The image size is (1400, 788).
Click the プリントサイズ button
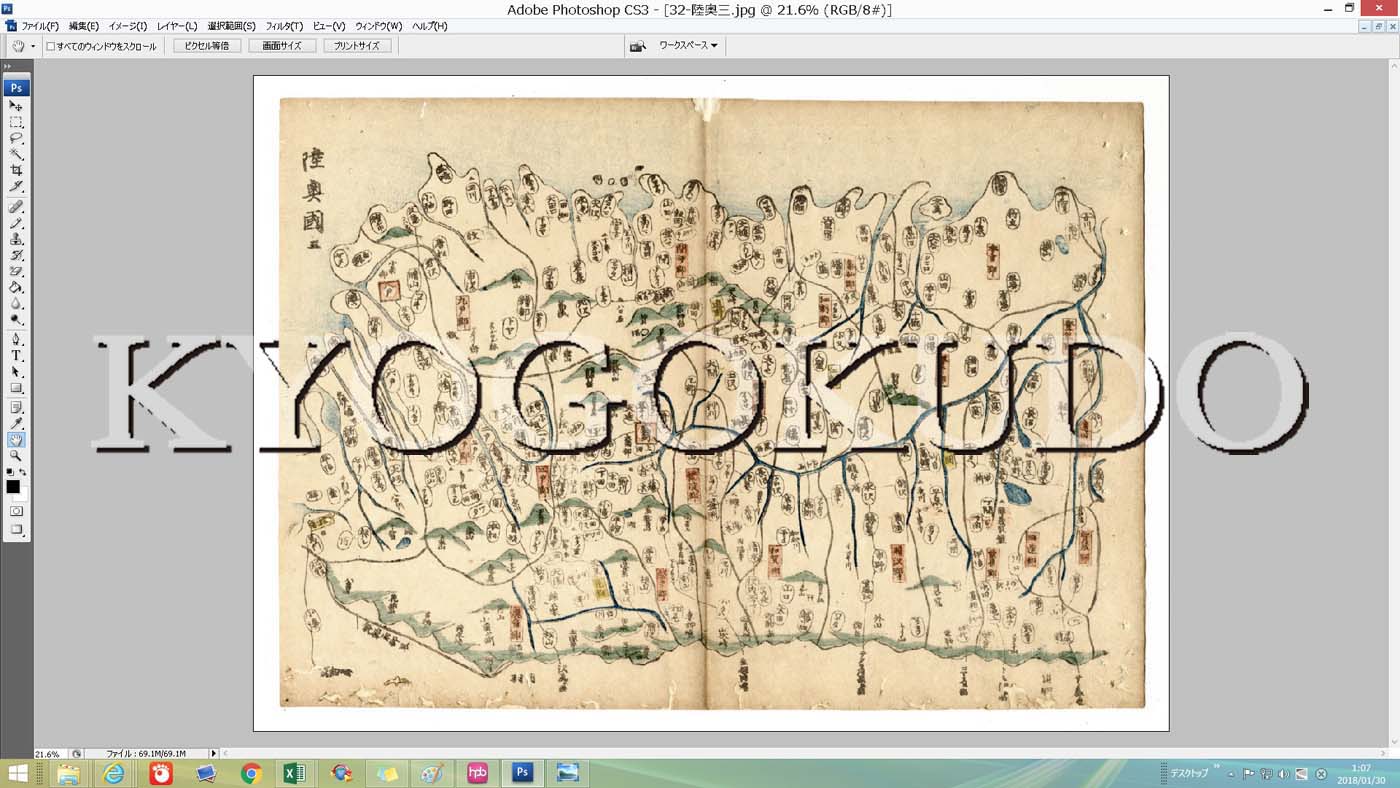(x=357, y=46)
